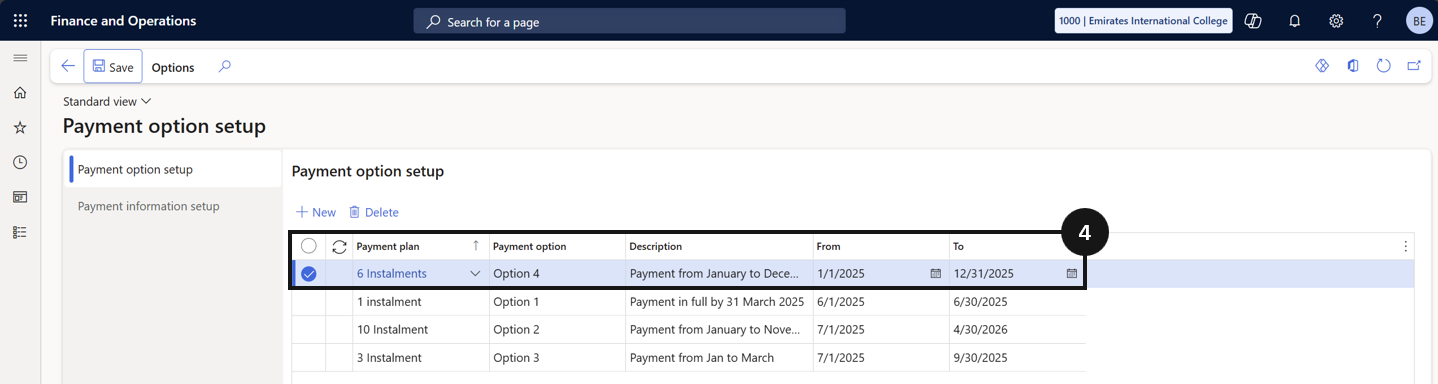Click the 9/30/2025 To date cell

pos(1017,358)
